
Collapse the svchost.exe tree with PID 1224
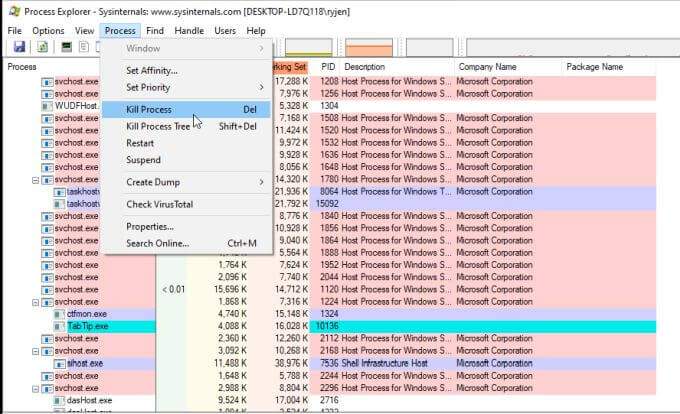(x=36, y=302)
